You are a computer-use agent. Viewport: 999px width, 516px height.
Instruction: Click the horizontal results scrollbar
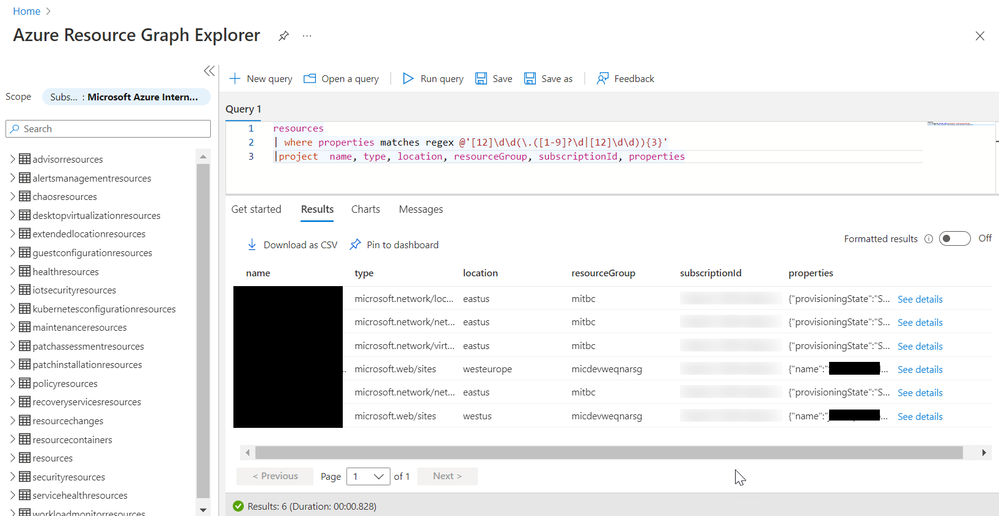click(608, 452)
